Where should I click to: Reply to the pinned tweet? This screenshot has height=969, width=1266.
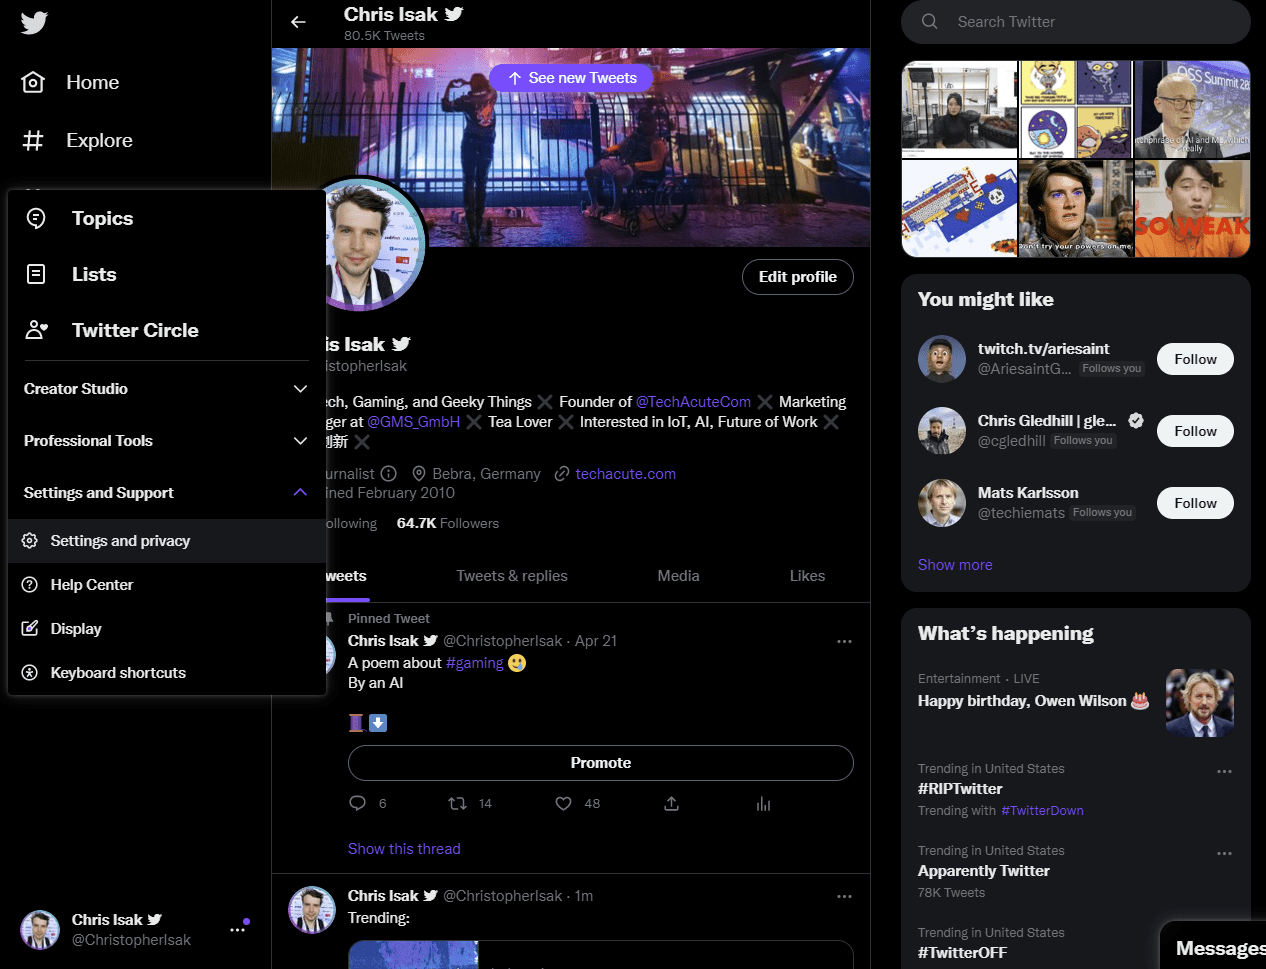[x=358, y=804]
